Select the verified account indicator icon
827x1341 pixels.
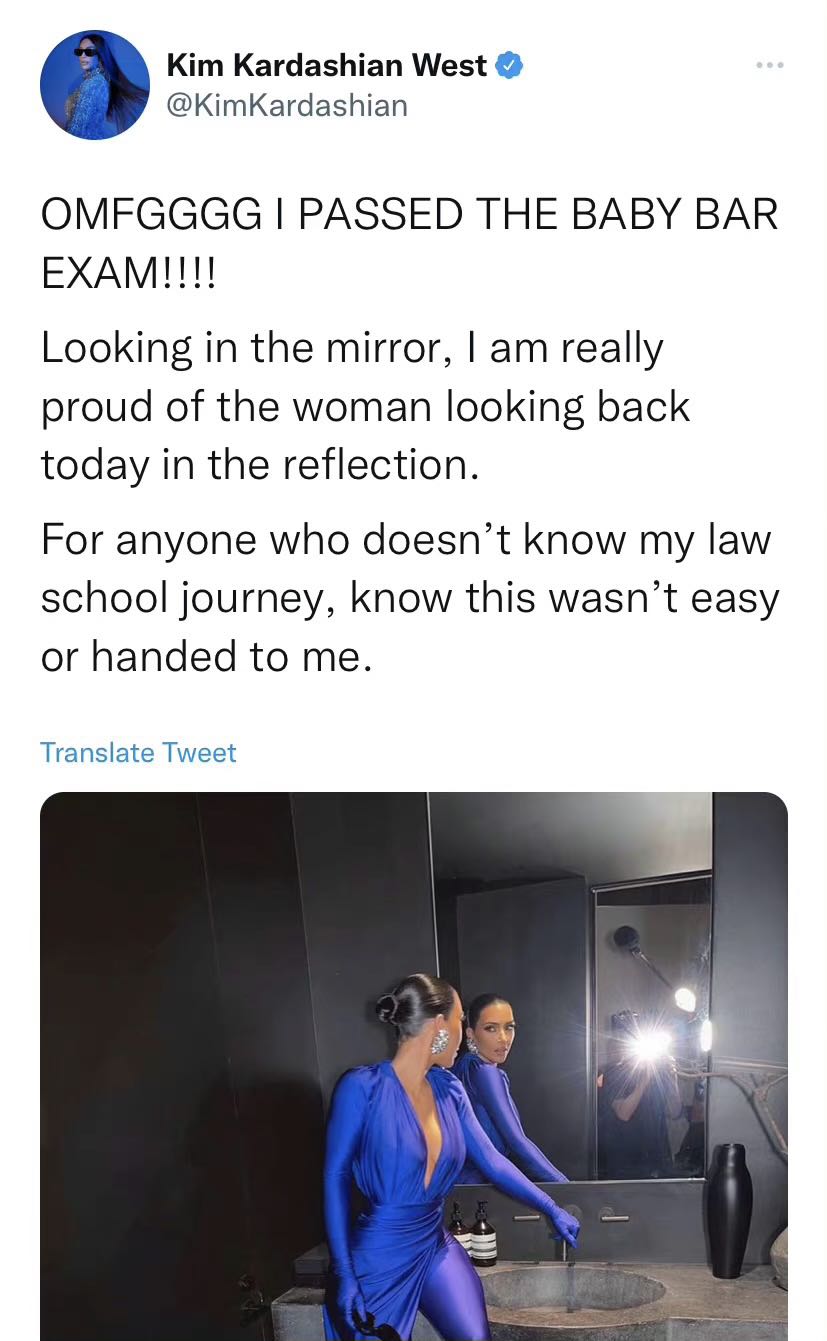point(508,64)
